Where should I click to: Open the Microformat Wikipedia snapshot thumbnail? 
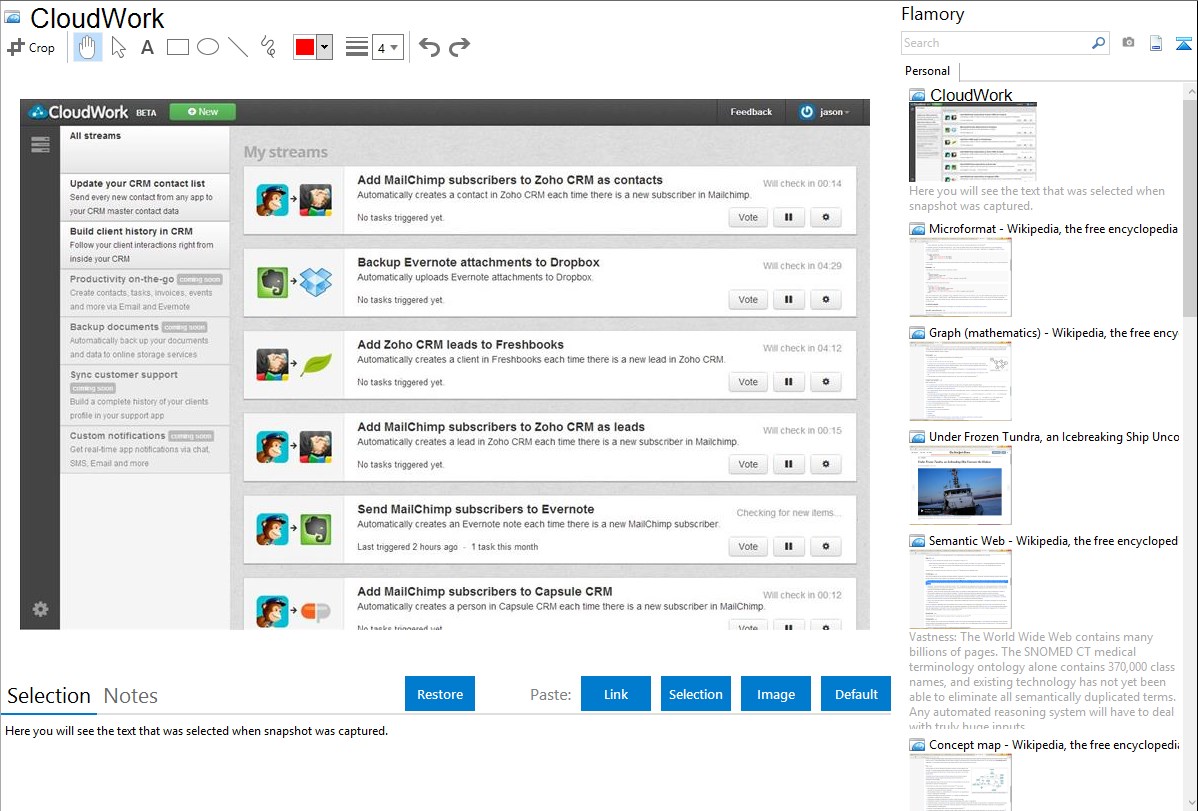[x=960, y=277]
